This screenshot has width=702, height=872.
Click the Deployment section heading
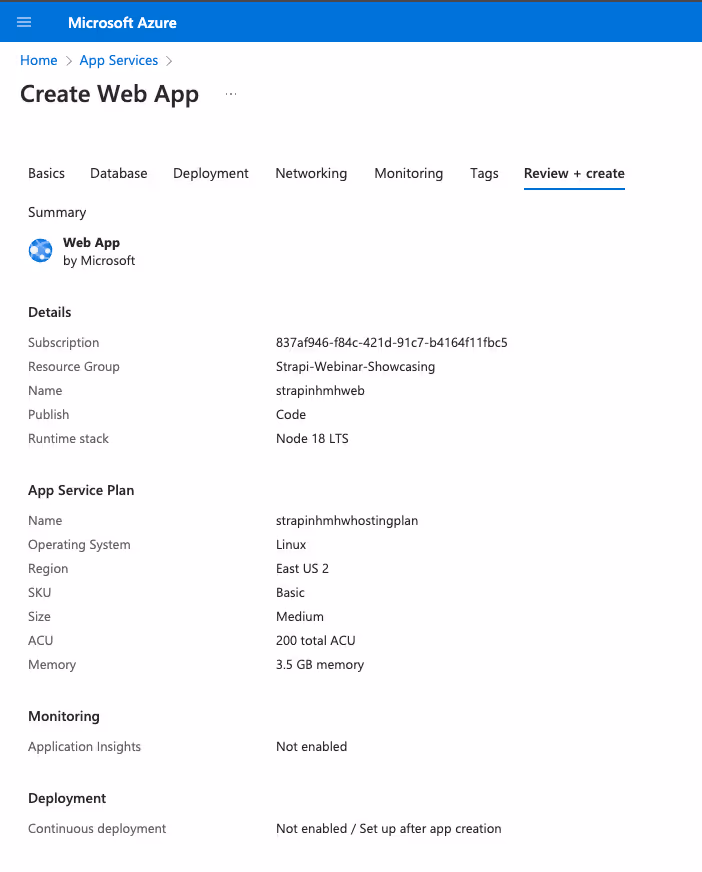(x=67, y=799)
